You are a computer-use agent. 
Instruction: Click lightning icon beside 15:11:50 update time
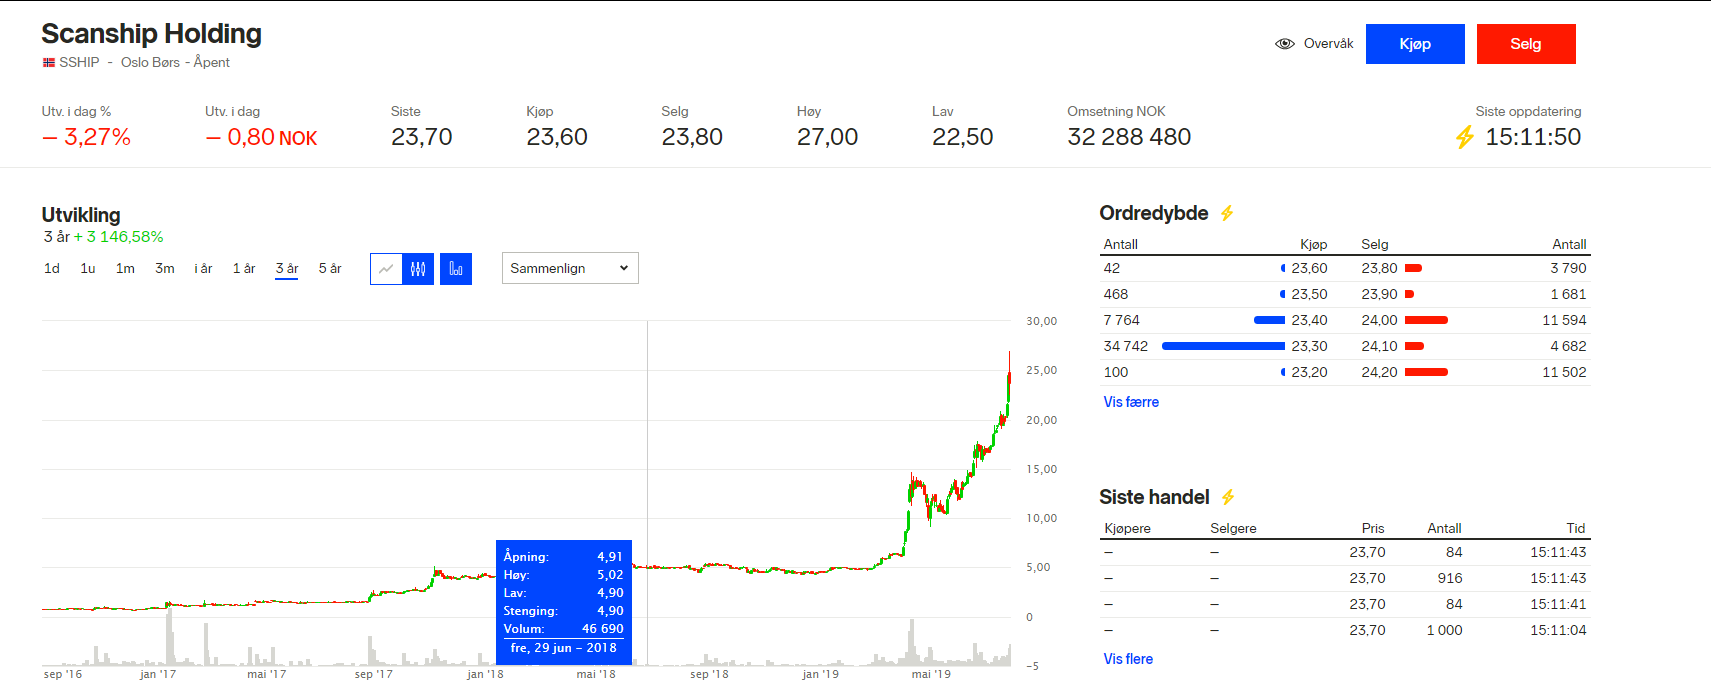tap(1465, 137)
